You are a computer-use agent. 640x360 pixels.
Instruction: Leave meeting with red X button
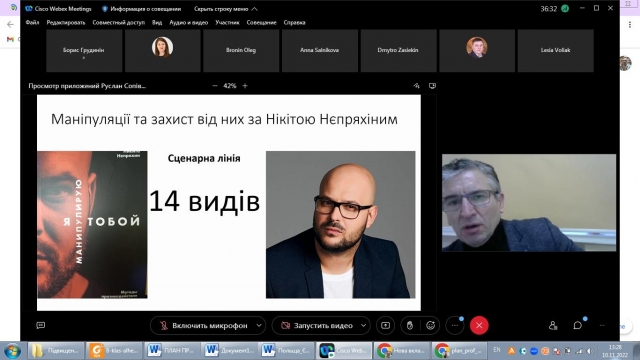479,325
